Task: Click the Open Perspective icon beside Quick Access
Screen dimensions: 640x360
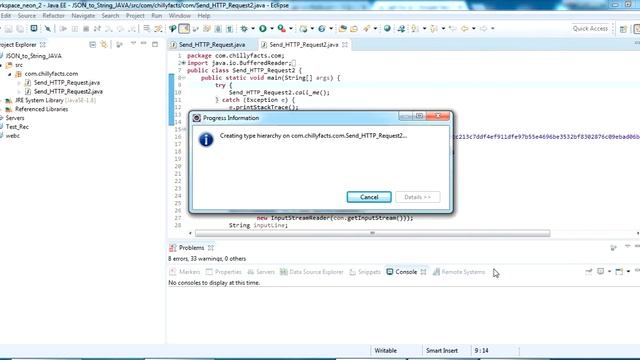Action: 623,29
